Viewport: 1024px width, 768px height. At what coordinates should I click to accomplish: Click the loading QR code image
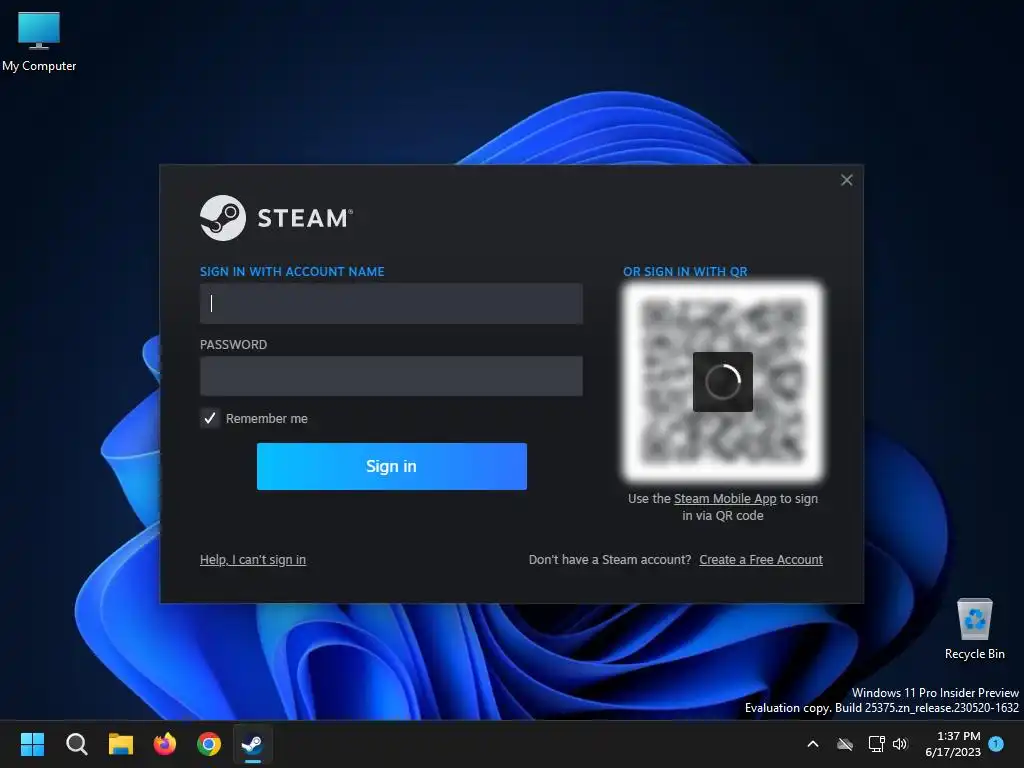[x=722, y=382]
